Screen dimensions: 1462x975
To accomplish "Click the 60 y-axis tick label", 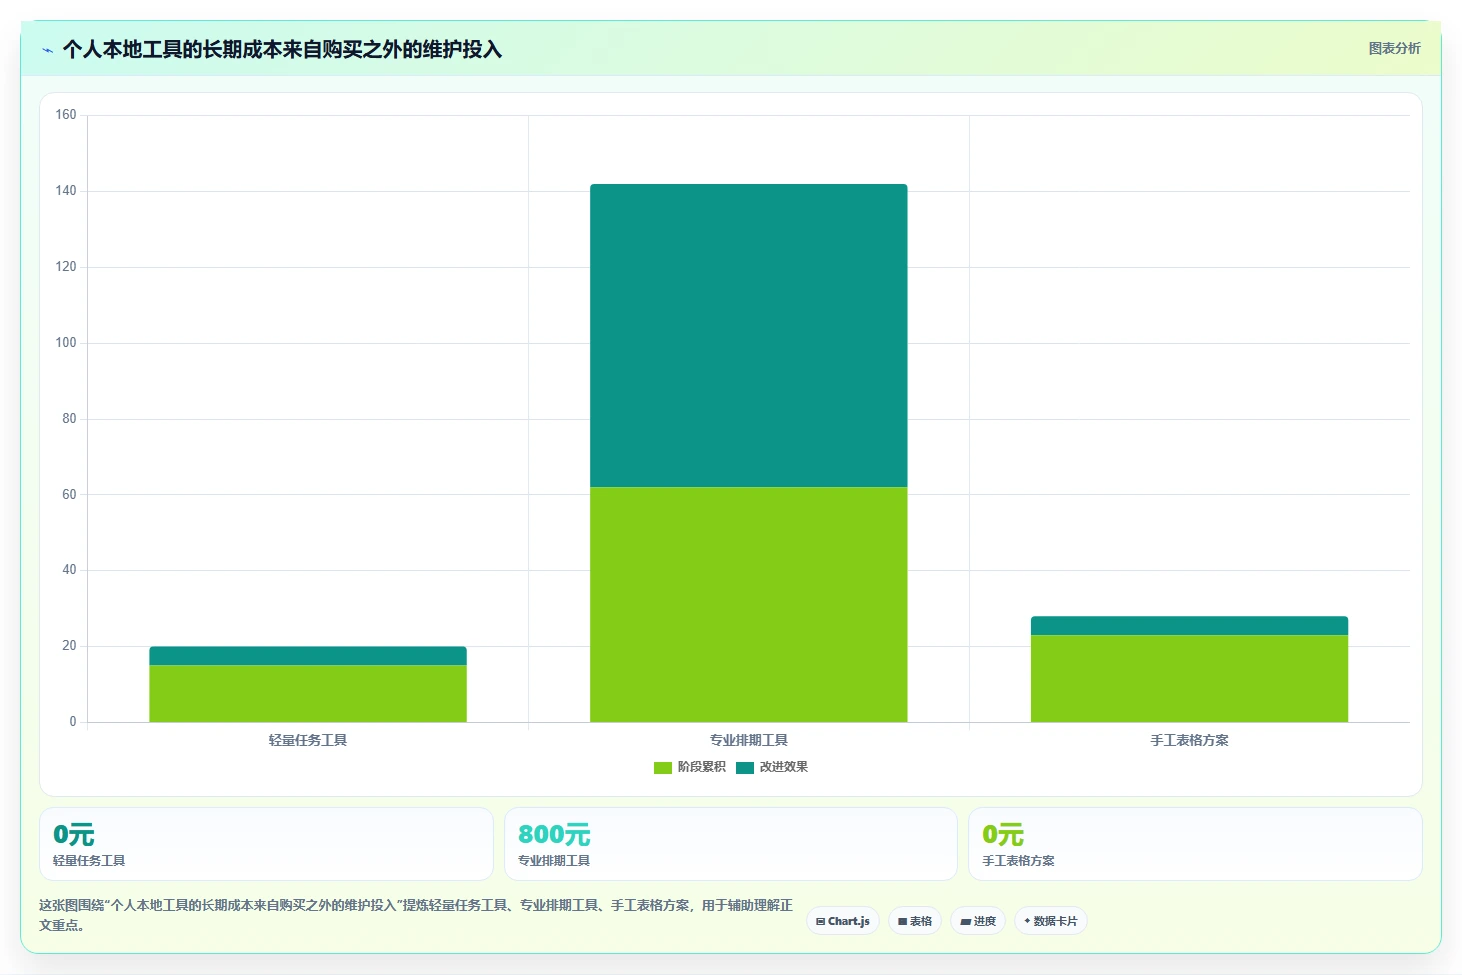I will (69, 494).
